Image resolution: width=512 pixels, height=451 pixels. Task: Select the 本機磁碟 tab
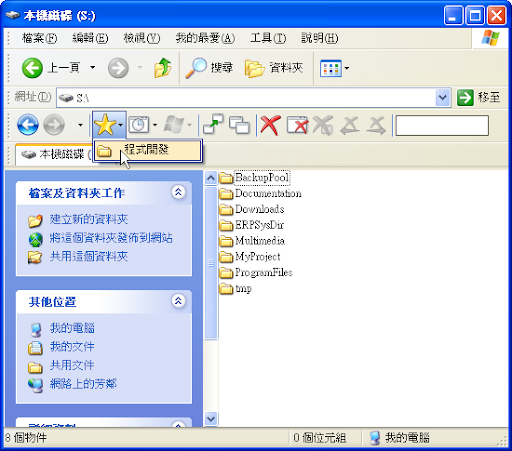[x=53, y=154]
